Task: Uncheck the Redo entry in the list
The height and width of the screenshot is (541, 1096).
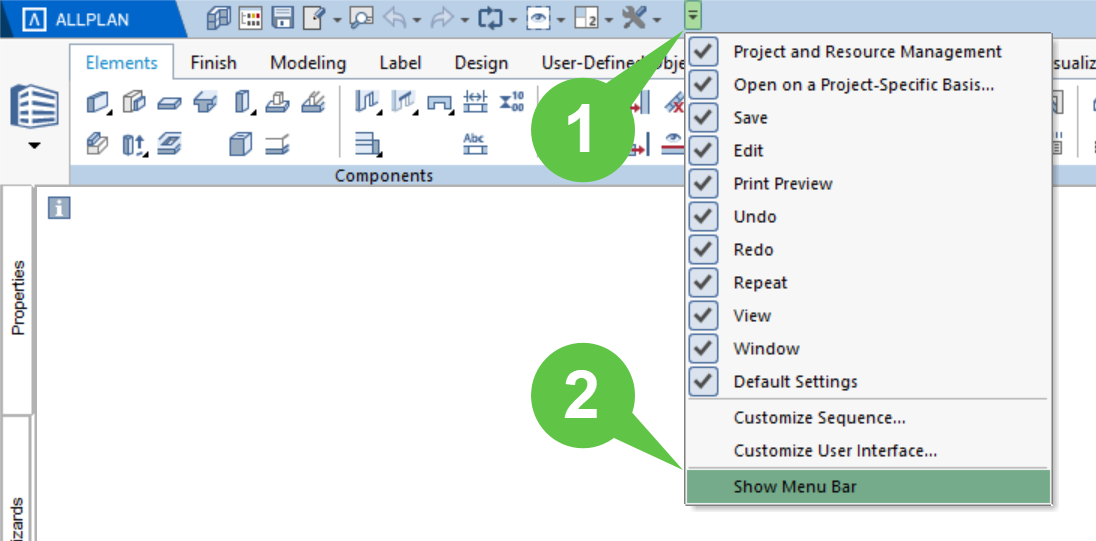Action: tap(703, 250)
